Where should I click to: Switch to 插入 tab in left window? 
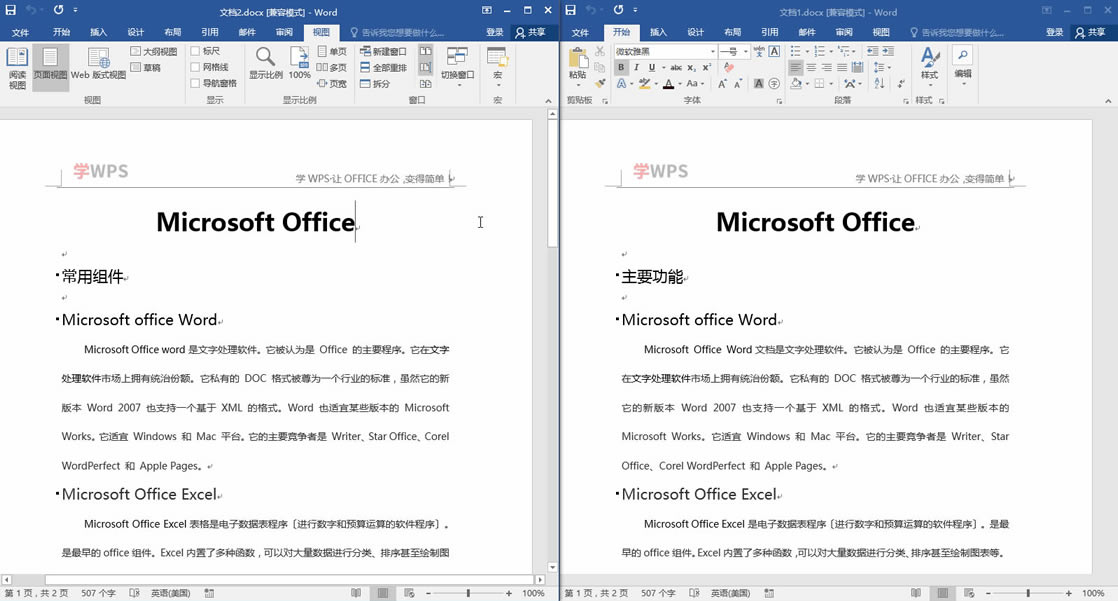point(98,32)
